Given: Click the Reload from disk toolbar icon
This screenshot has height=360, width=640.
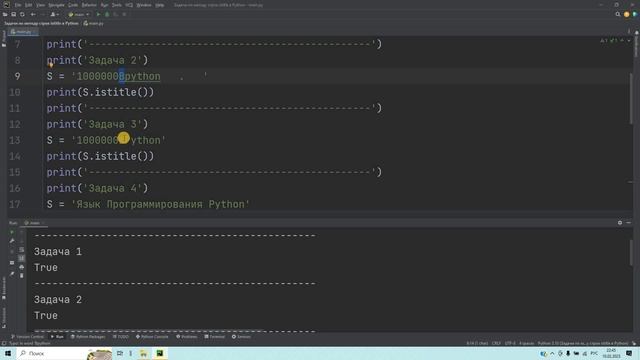Looking at the screenshot, I should click(22, 14).
